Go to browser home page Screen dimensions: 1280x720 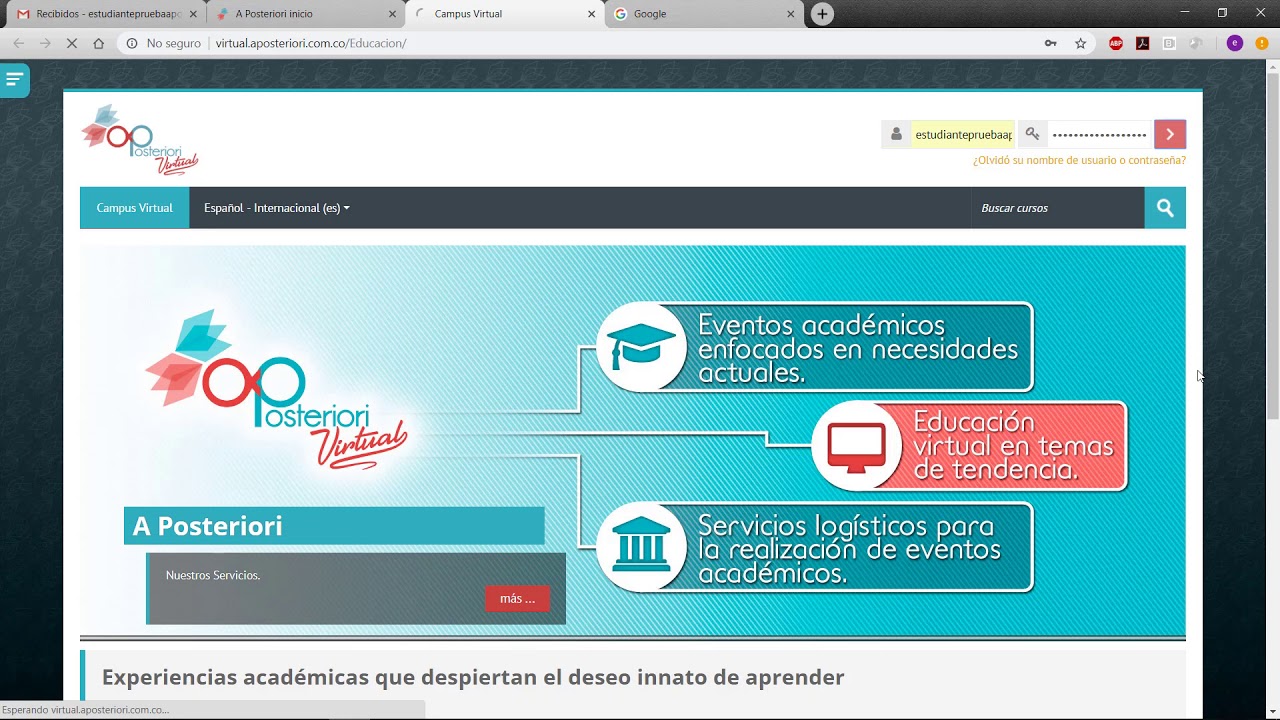98,43
